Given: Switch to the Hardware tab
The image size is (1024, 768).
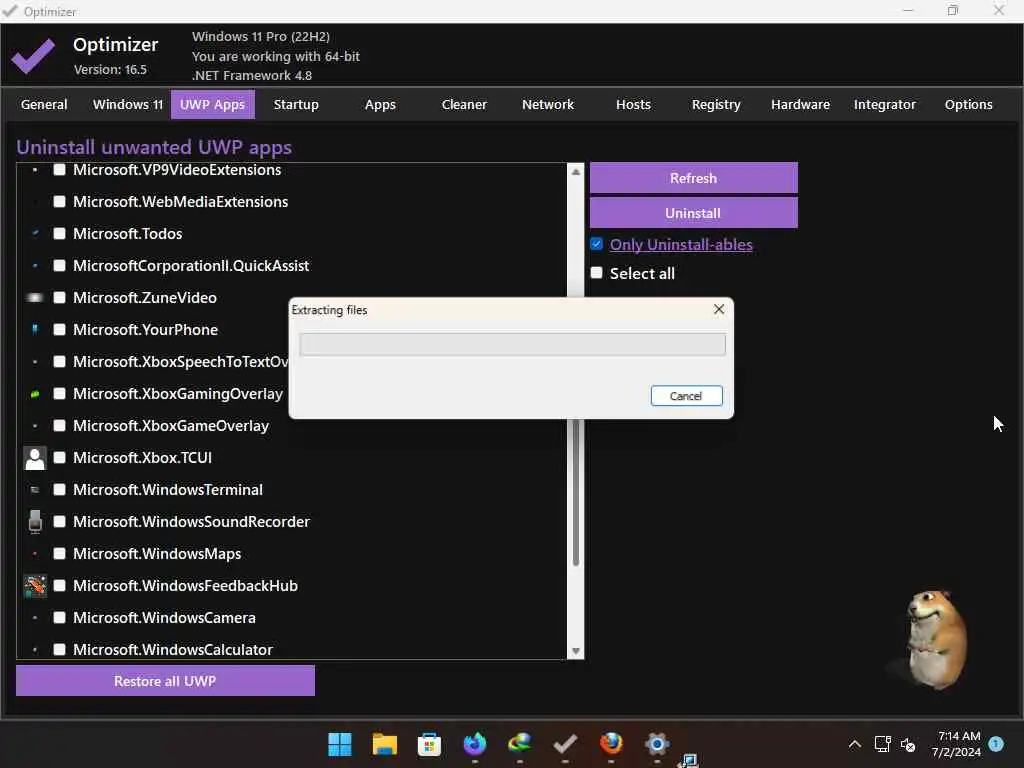Looking at the screenshot, I should pyautogui.click(x=800, y=104).
